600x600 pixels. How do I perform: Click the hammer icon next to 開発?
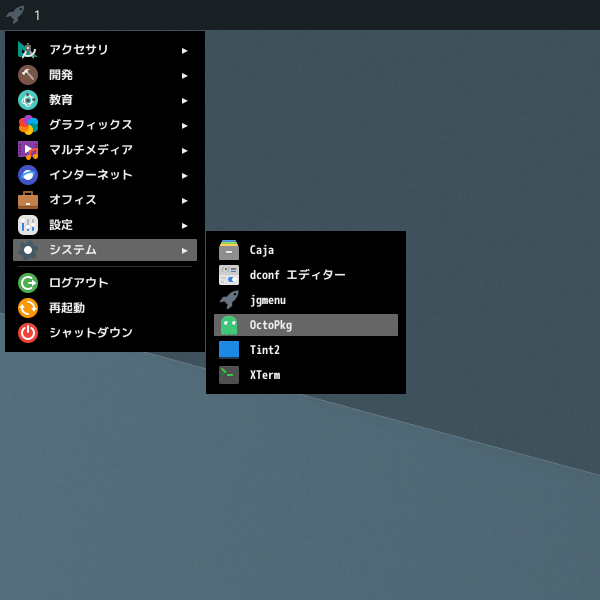click(x=28, y=75)
